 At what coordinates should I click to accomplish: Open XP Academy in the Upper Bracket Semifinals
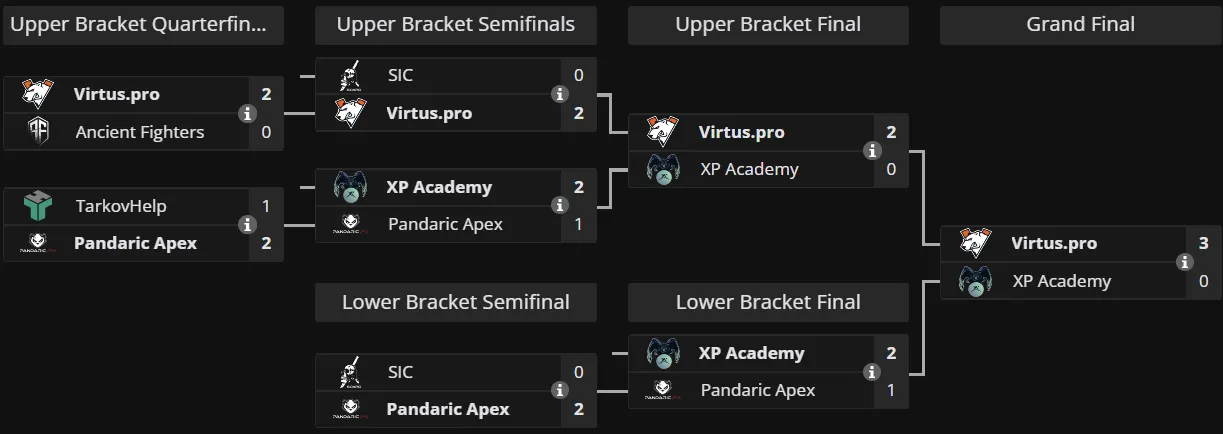click(439, 187)
